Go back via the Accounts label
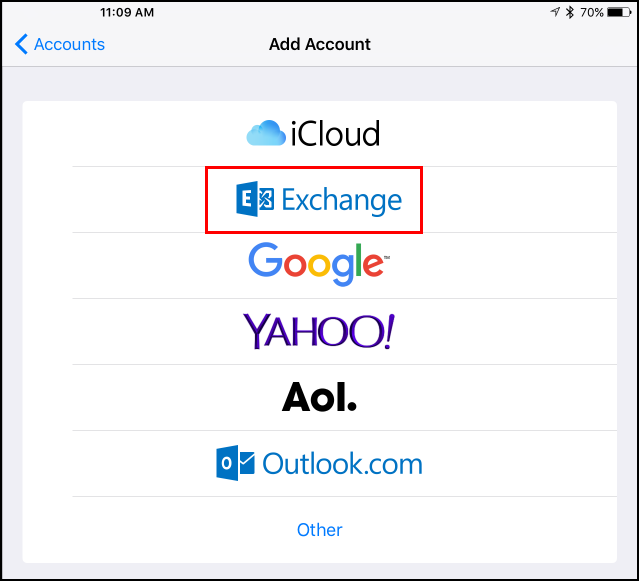This screenshot has height=581, width=639. pos(69,44)
